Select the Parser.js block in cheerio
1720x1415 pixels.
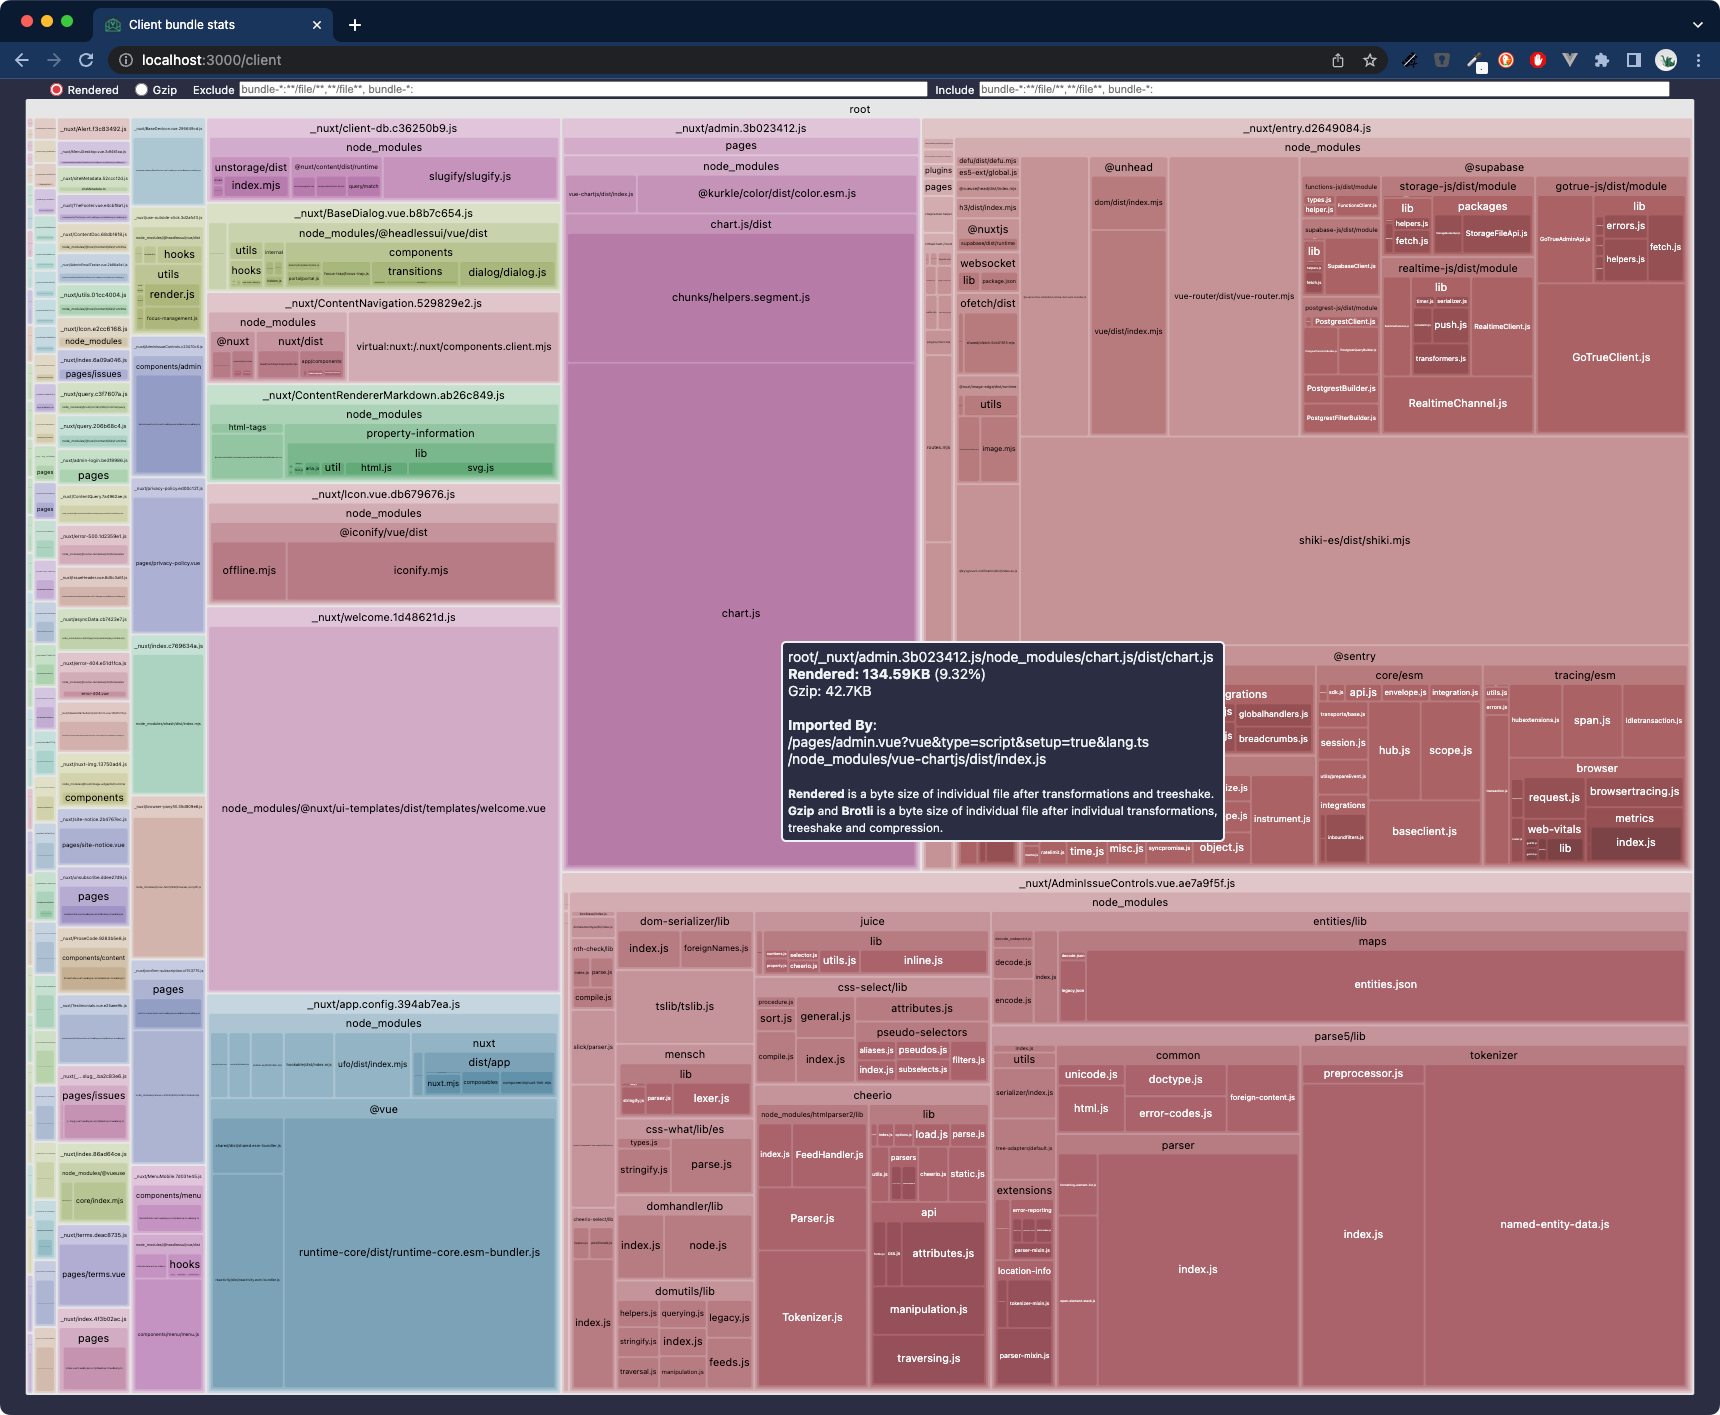pyautogui.click(x=812, y=1218)
